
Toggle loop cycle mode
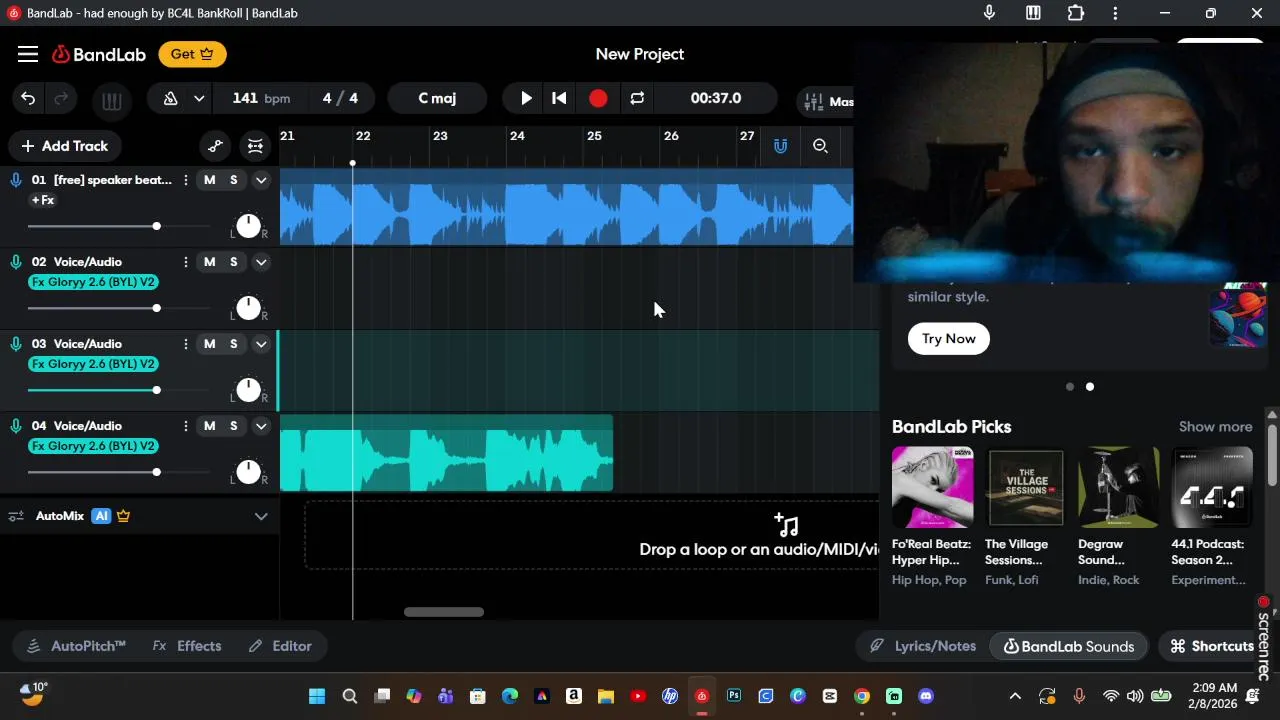(637, 98)
